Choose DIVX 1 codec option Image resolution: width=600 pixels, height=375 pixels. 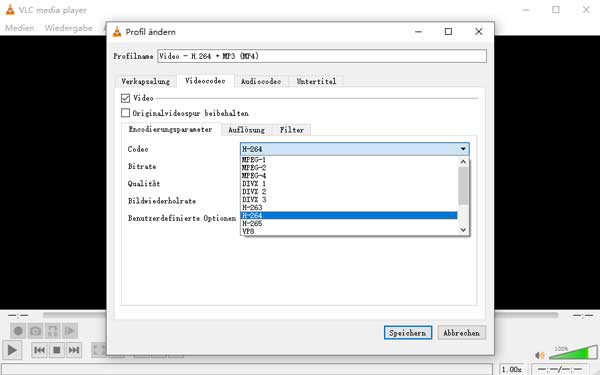point(349,184)
